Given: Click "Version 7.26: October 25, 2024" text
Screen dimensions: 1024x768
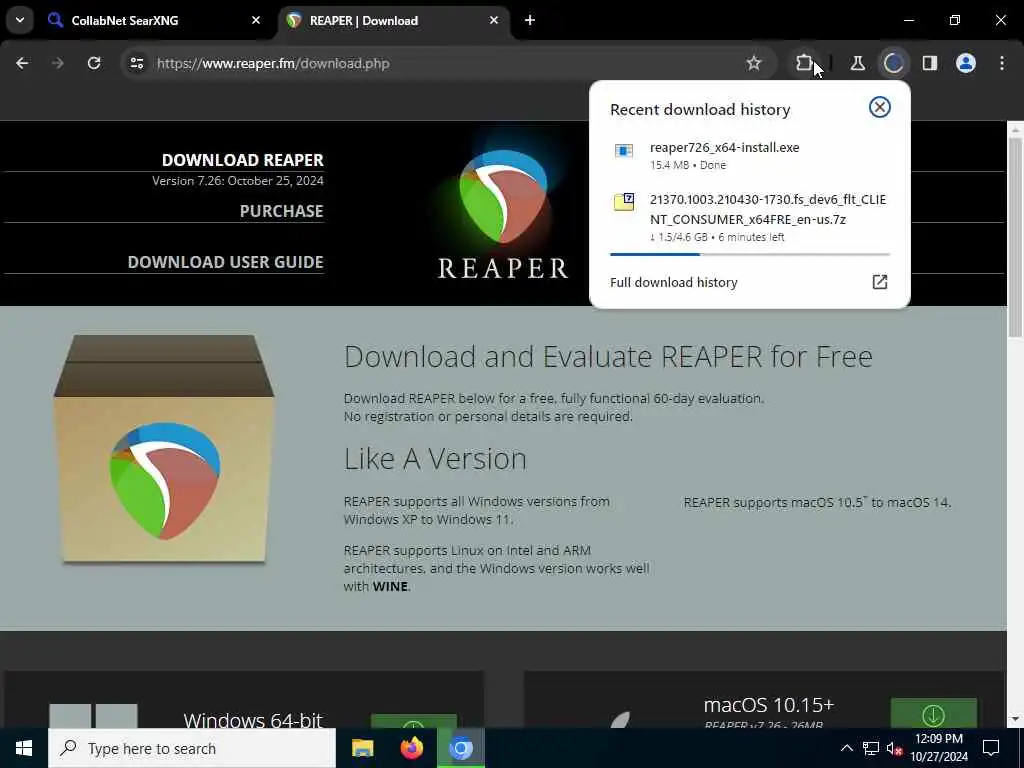Looking at the screenshot, I should (238, 180).
